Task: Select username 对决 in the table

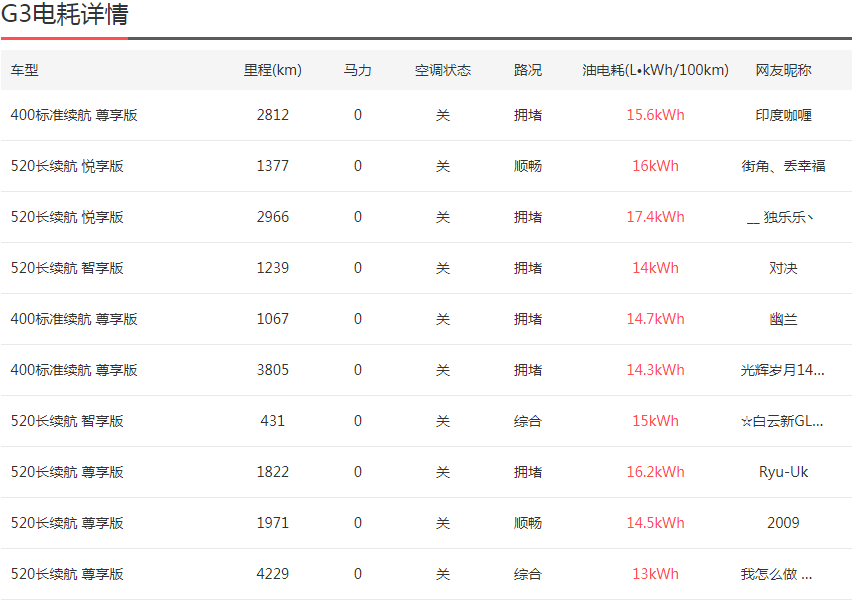Action: (783, 268)
